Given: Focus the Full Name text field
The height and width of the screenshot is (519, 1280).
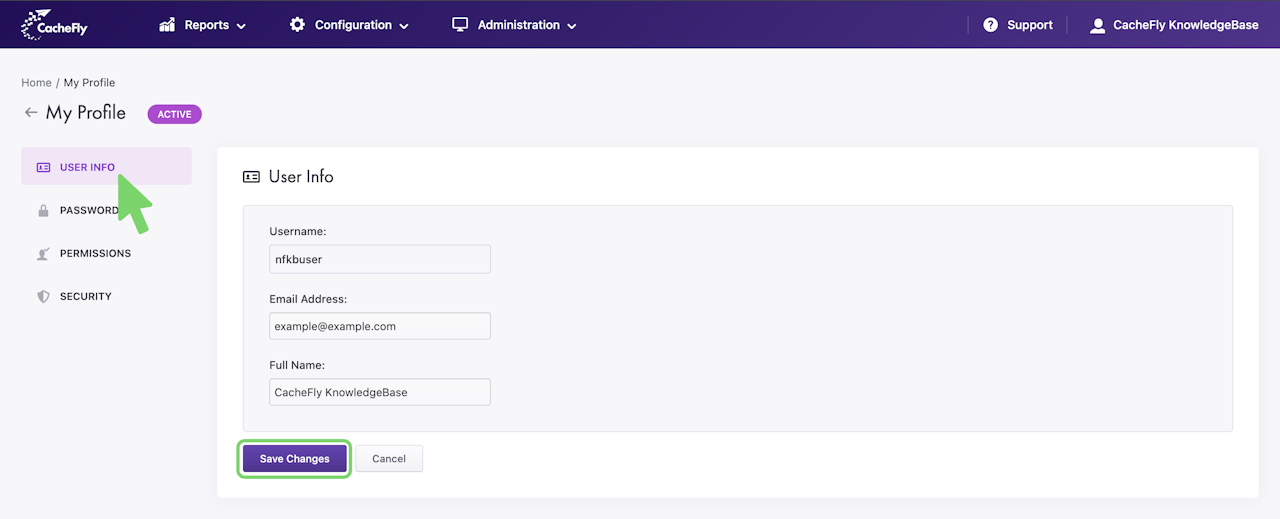Looking at the screenshot, I should tap(380, 392).
